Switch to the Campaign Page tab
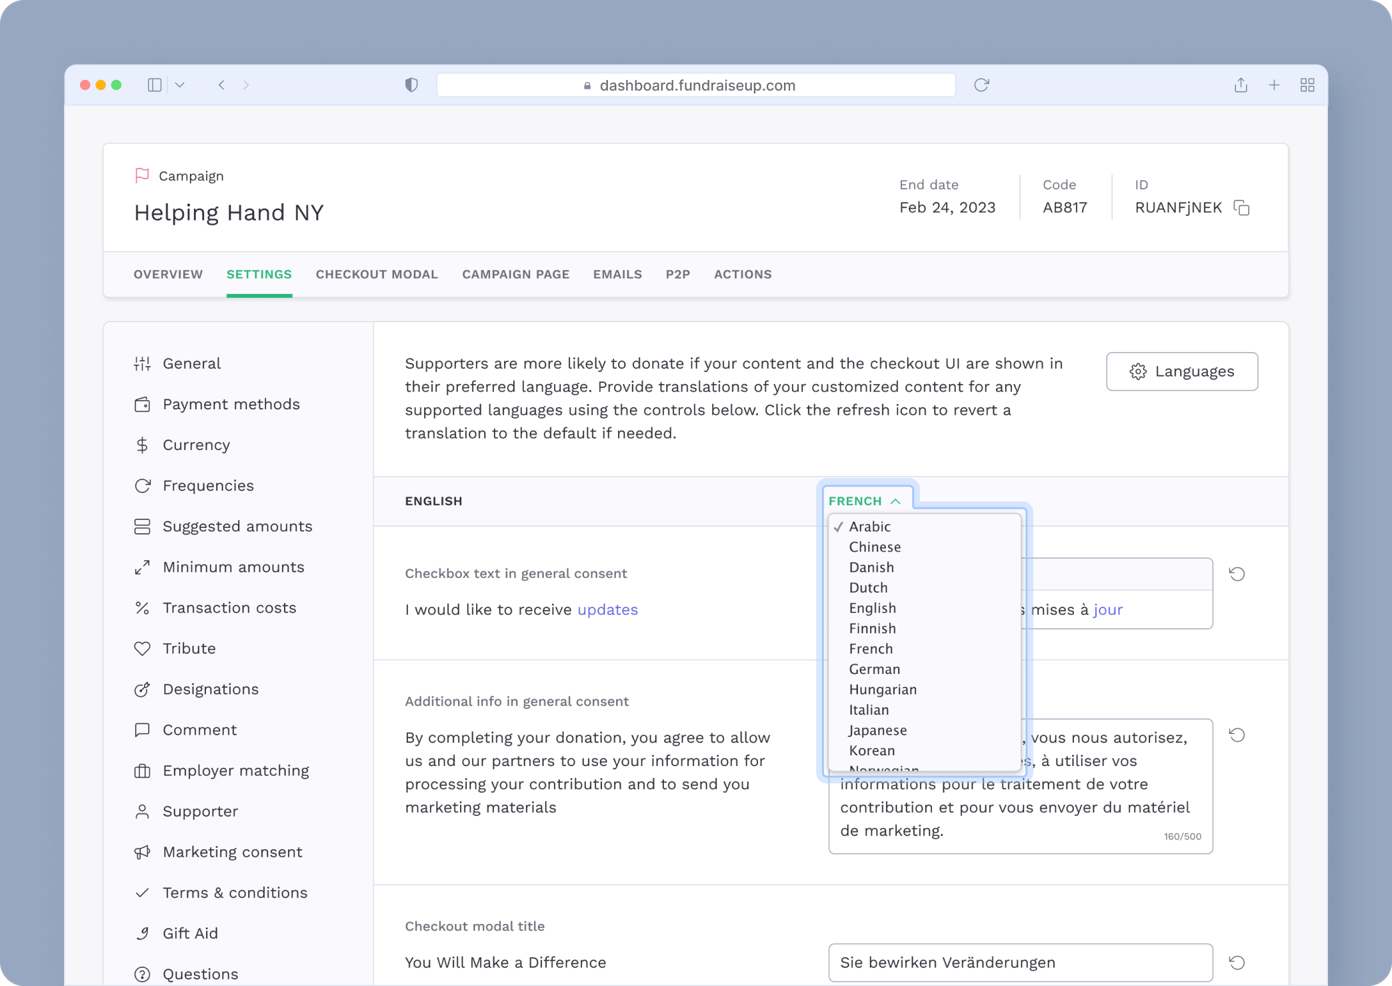Image resolution: width=1392 pixels, height=986 pixels. pyautogui.click(x=515, y=274)
